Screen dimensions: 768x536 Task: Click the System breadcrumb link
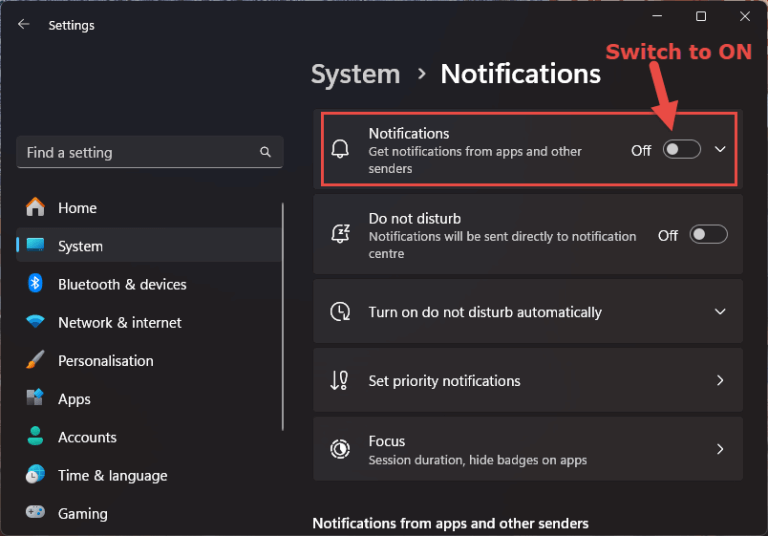pos(356,74)
